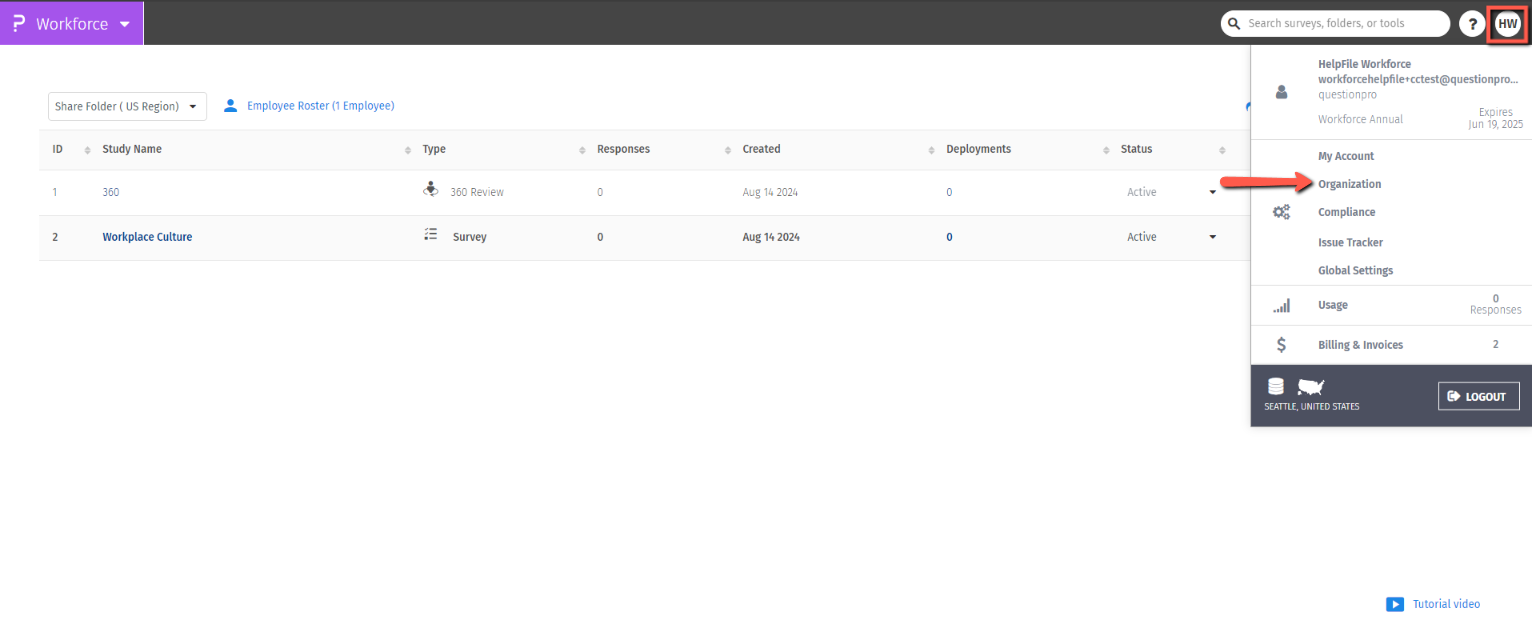Select Organization menu item
1532x632 pixels.
(x=1349, y=184)
